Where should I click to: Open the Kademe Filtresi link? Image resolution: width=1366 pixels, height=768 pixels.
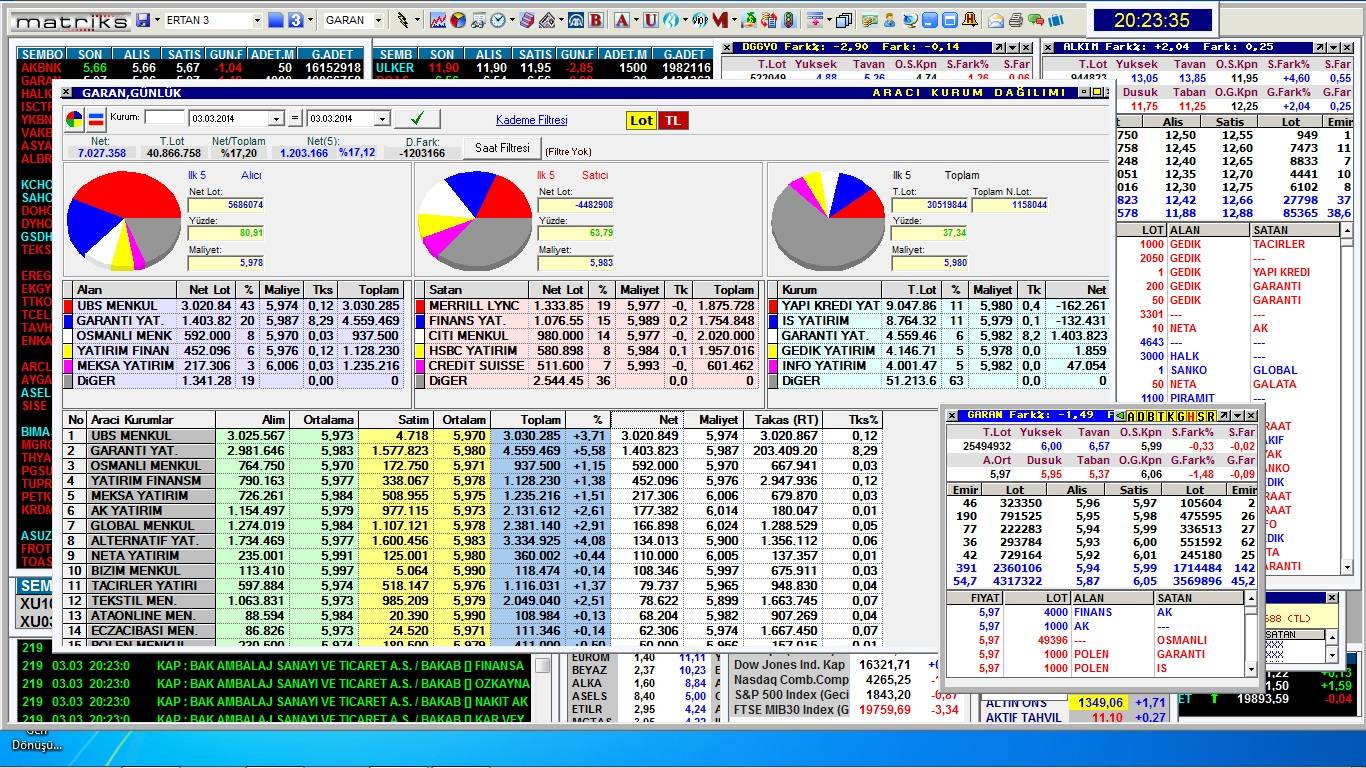(531, 120)
